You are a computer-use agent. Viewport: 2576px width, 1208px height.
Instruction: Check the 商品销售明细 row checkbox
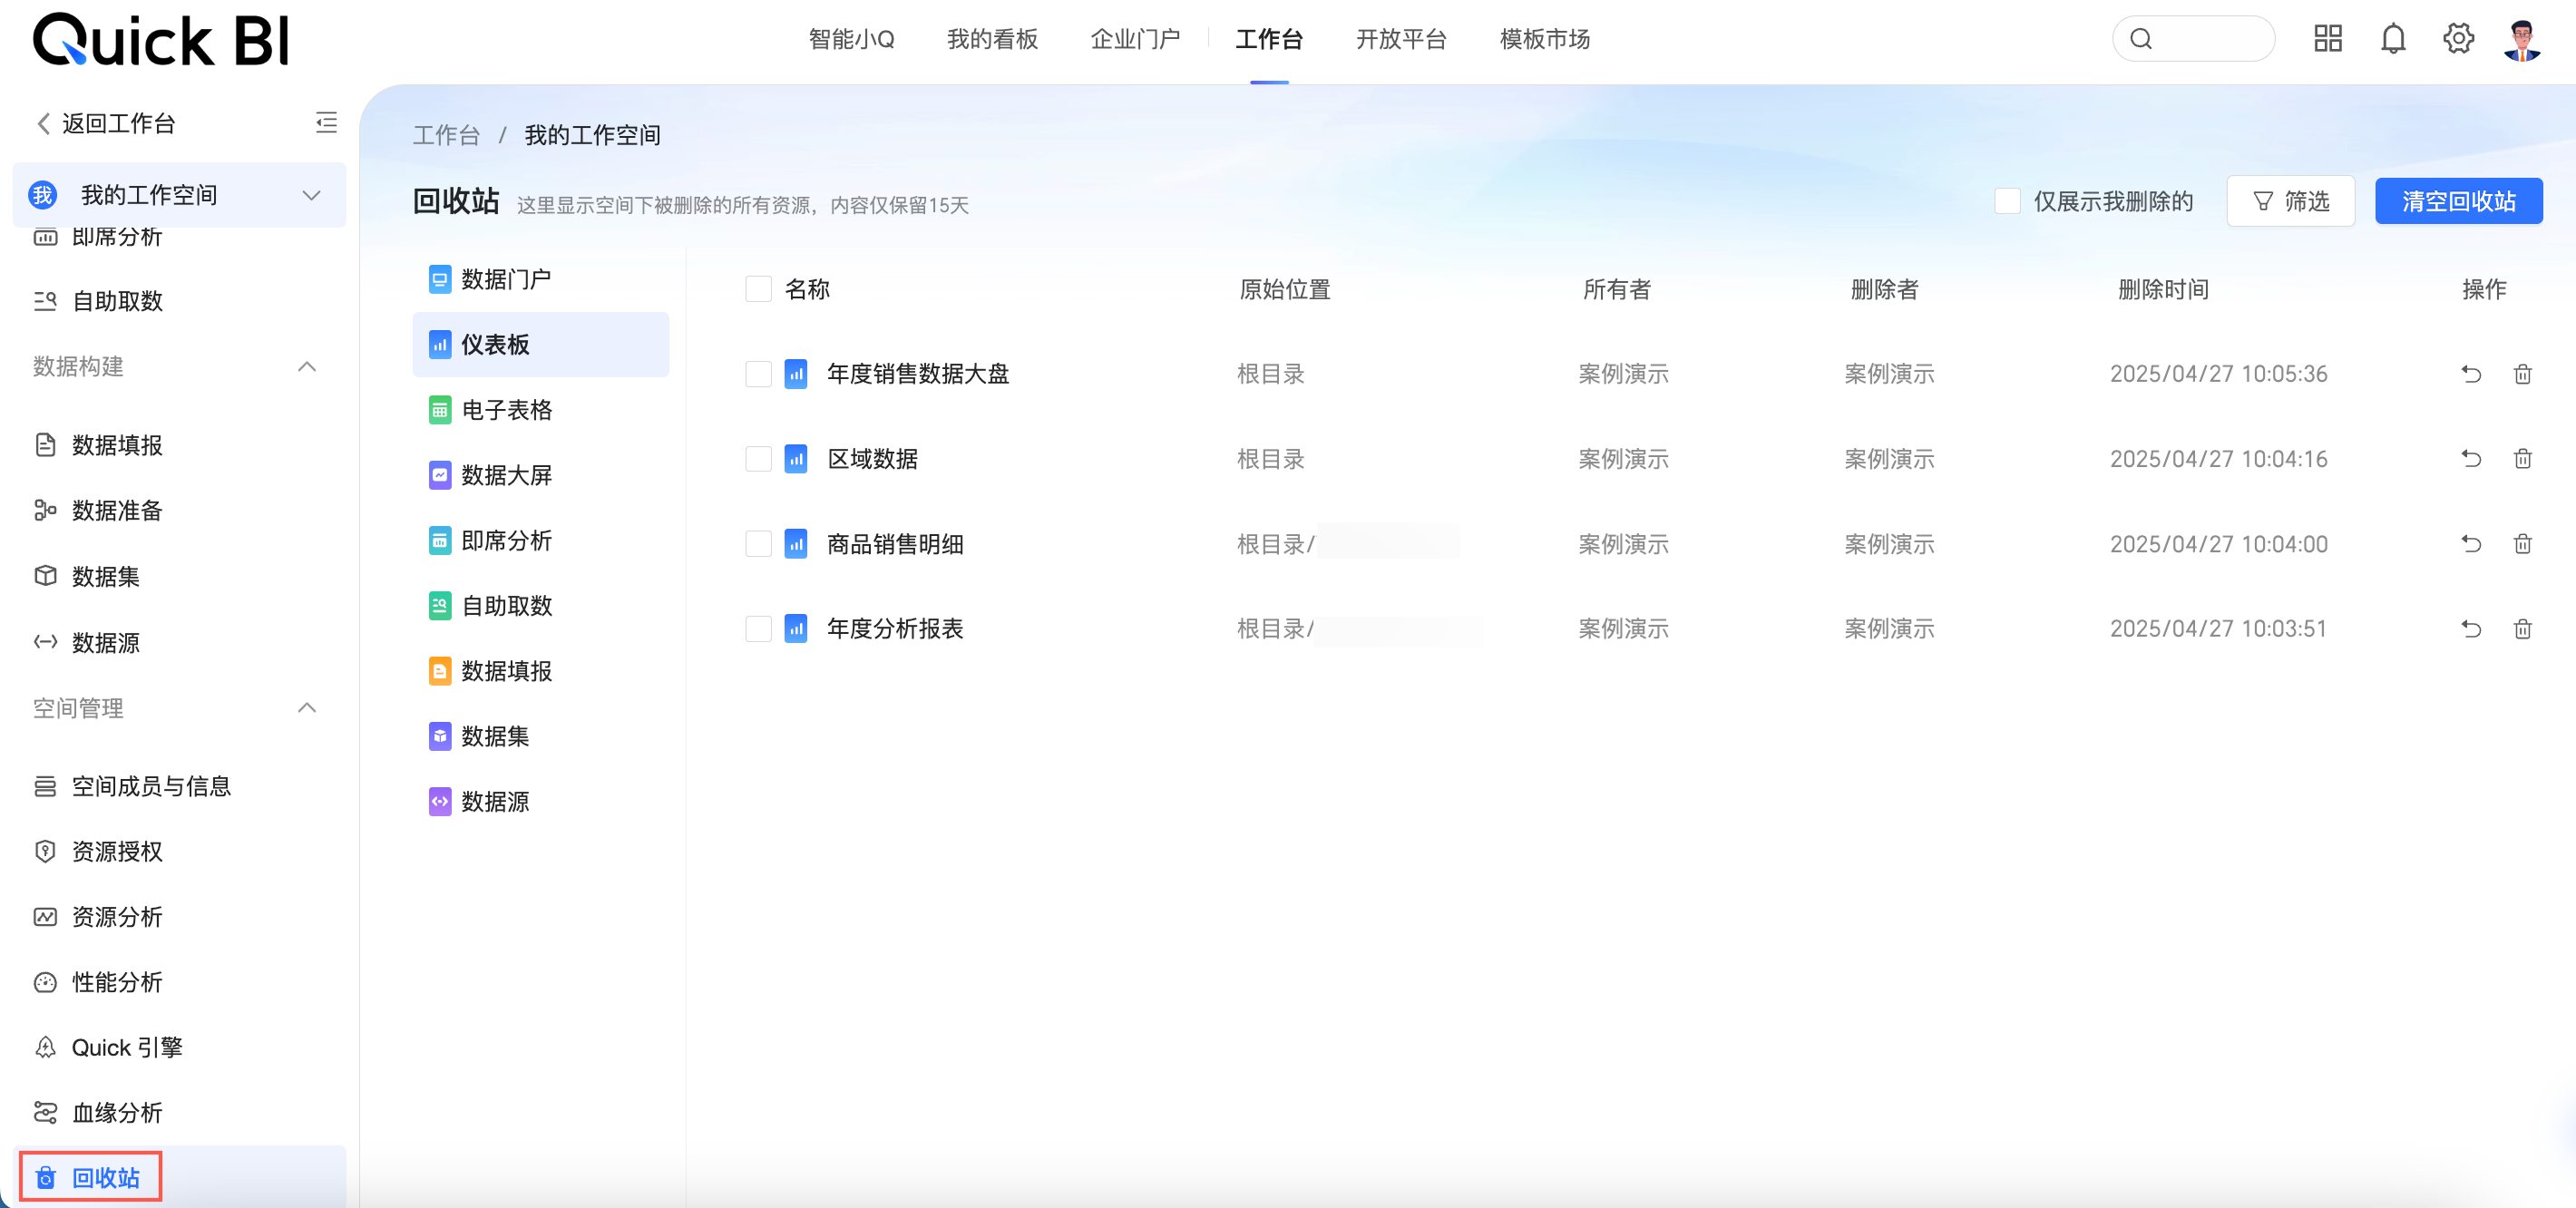pyautogui.click(x=759, y=544)
